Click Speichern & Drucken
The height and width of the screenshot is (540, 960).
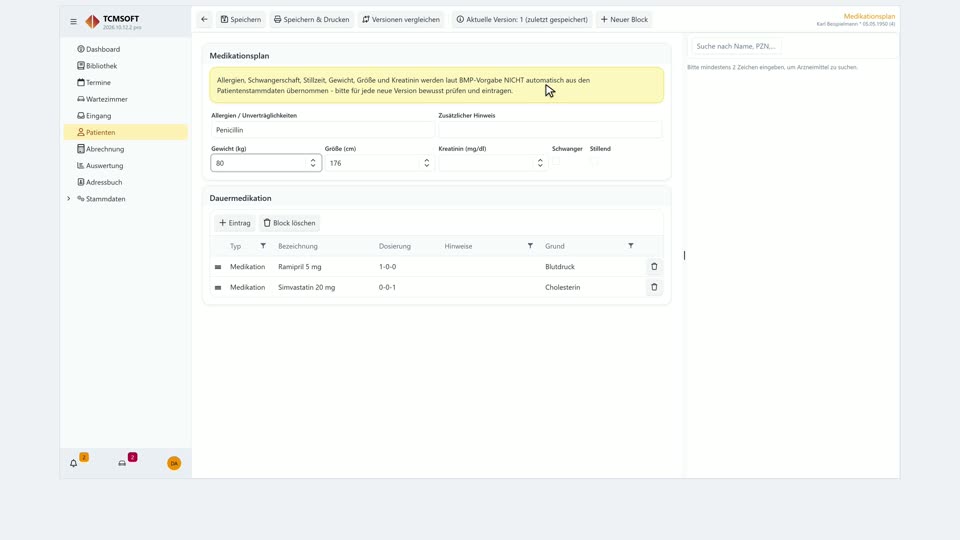tap(312, 20)
